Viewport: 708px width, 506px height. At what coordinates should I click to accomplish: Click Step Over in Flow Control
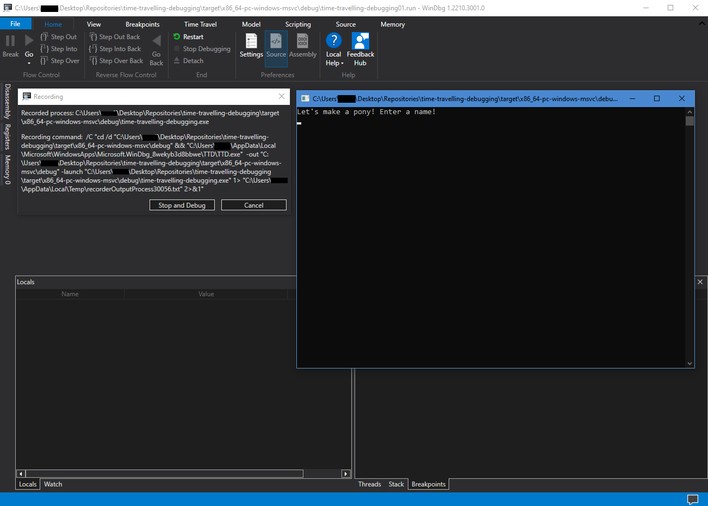[x=60, y=60]
